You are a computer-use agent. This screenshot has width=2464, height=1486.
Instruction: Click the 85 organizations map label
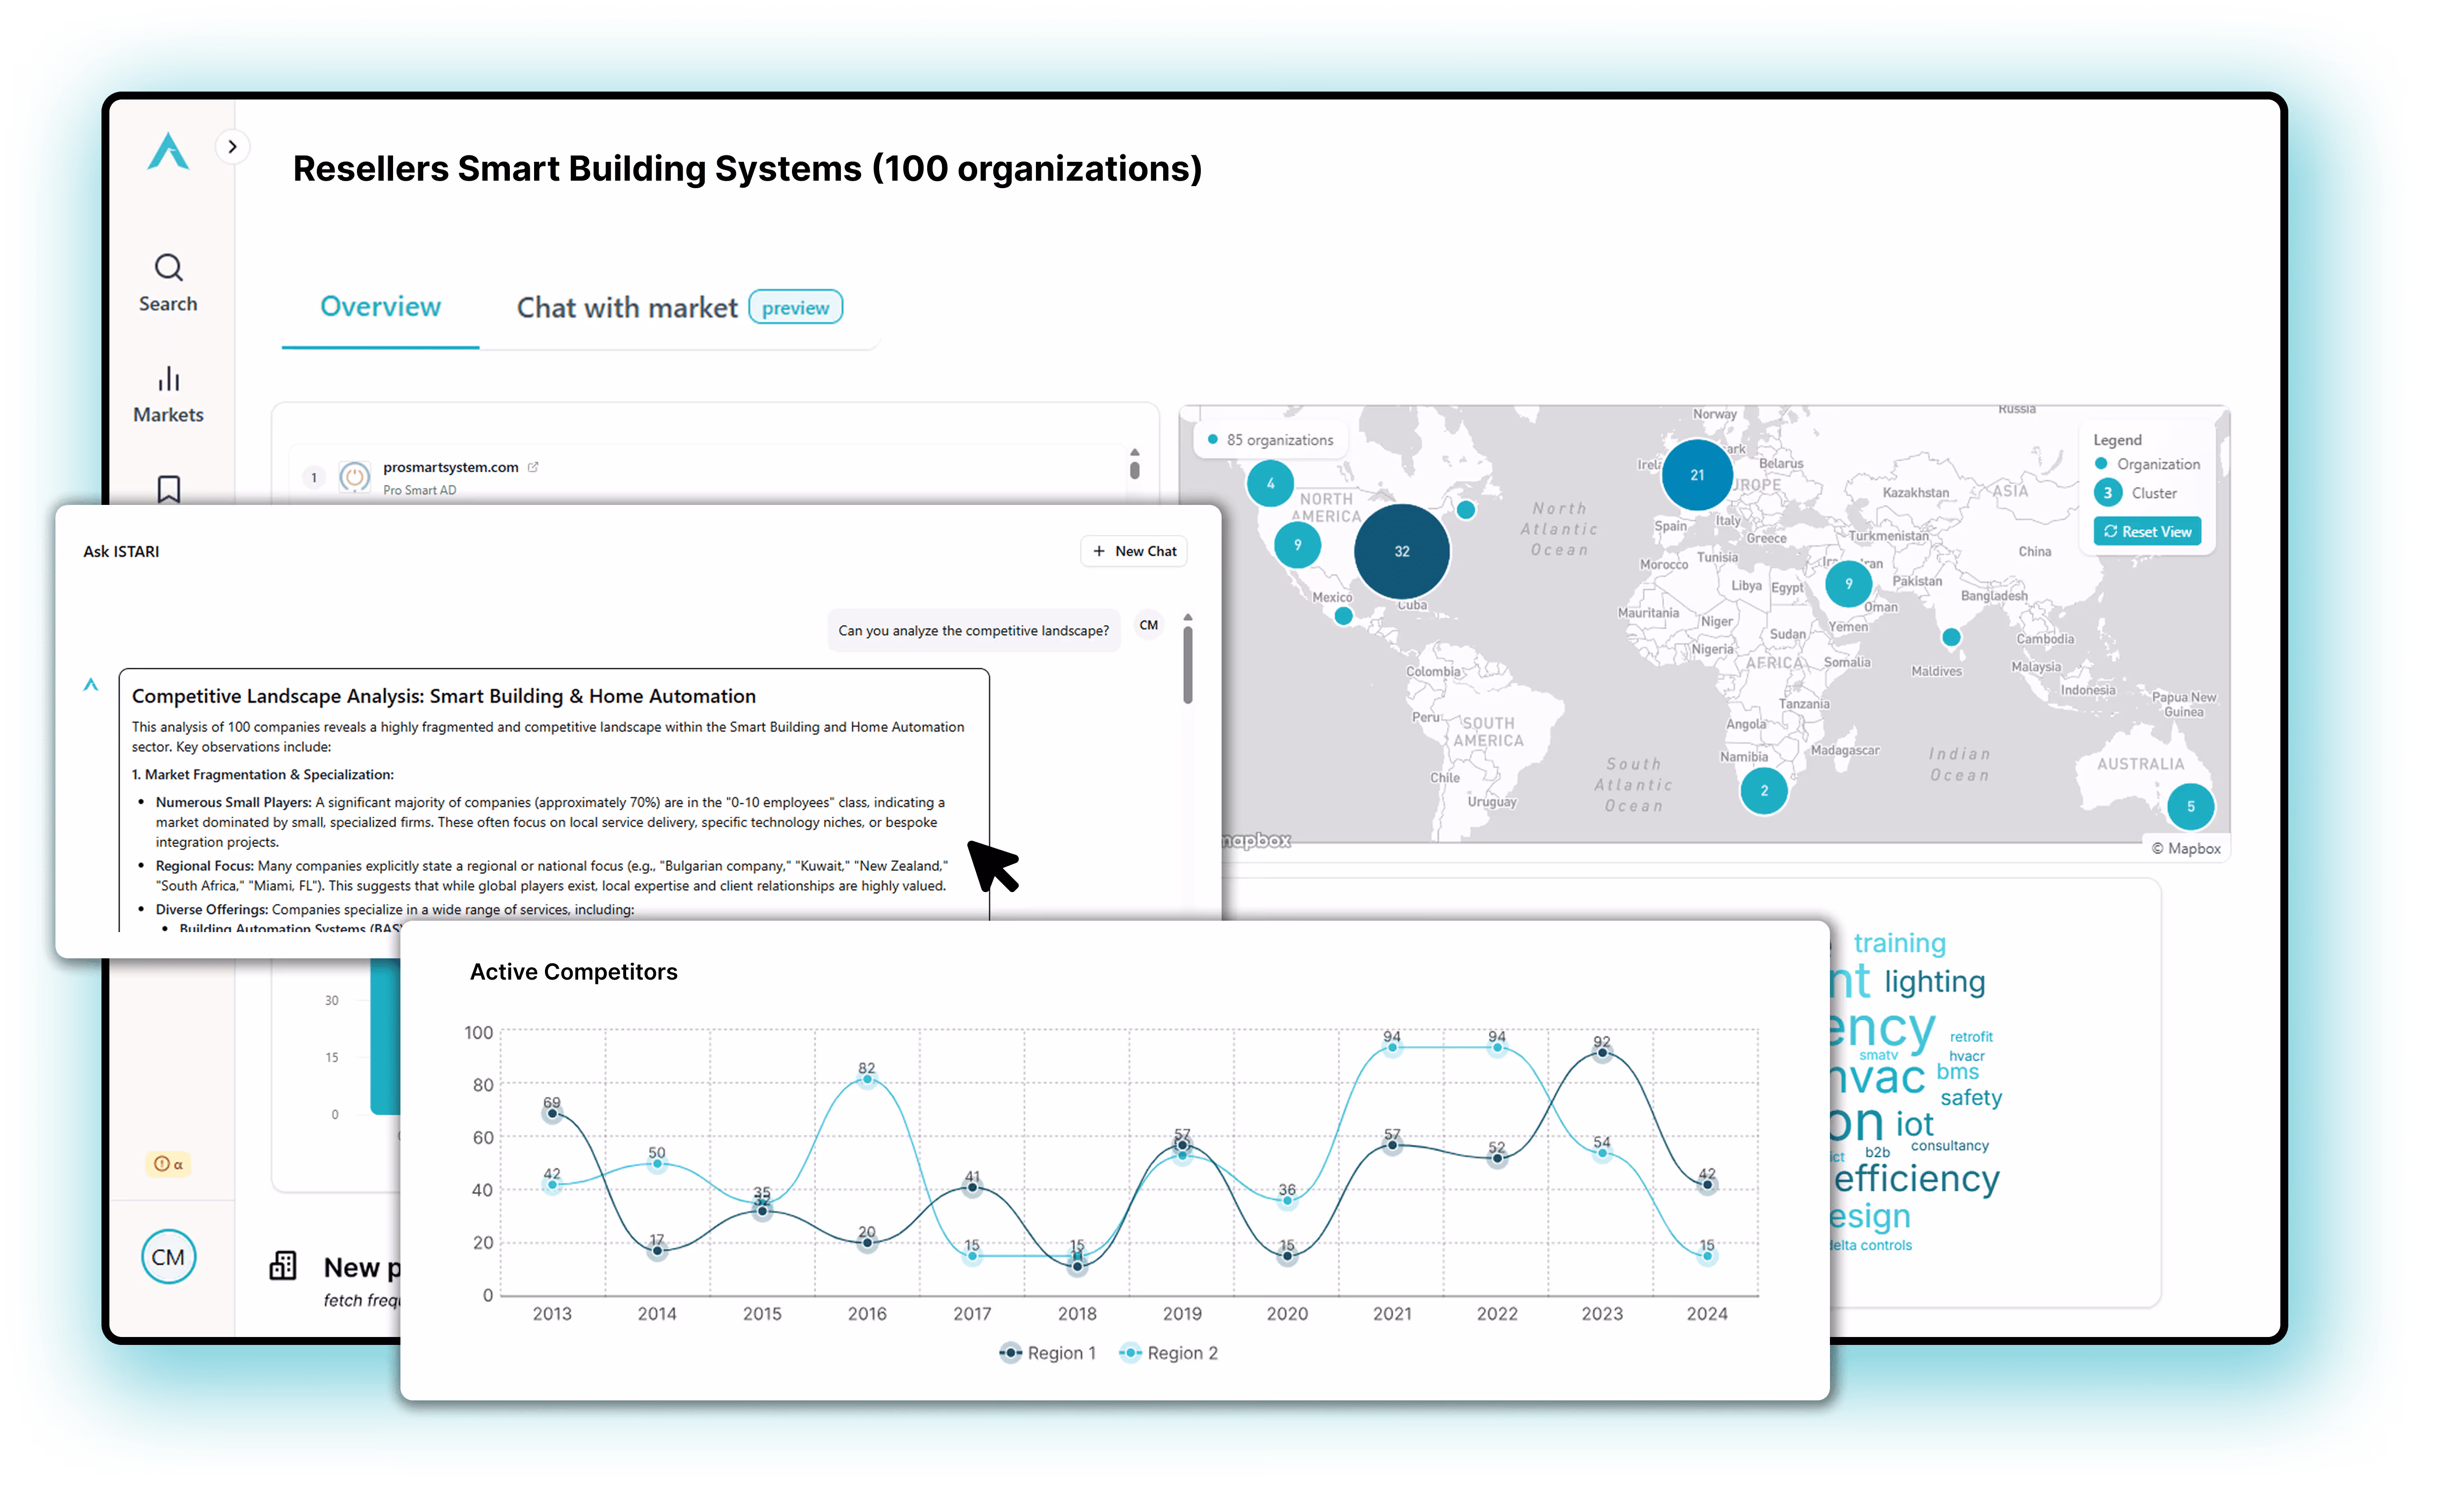[x=1271, y=440]
